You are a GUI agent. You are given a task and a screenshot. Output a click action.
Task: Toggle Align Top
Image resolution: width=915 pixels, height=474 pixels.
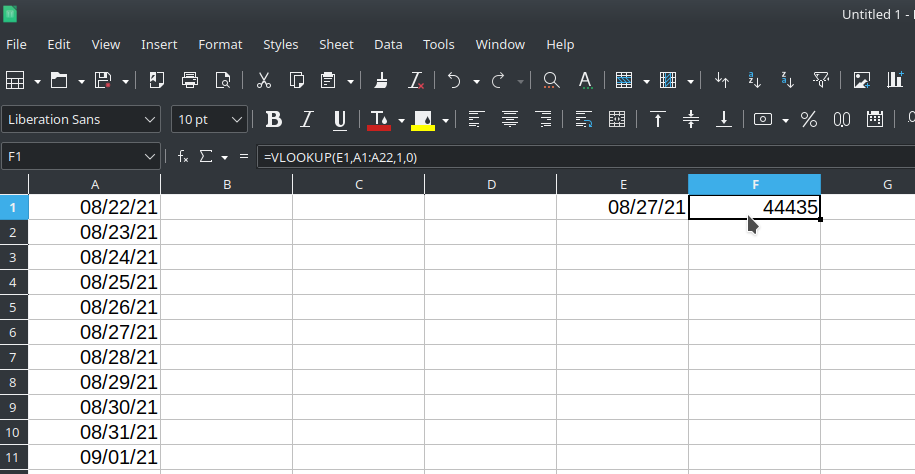coord(658,119)
